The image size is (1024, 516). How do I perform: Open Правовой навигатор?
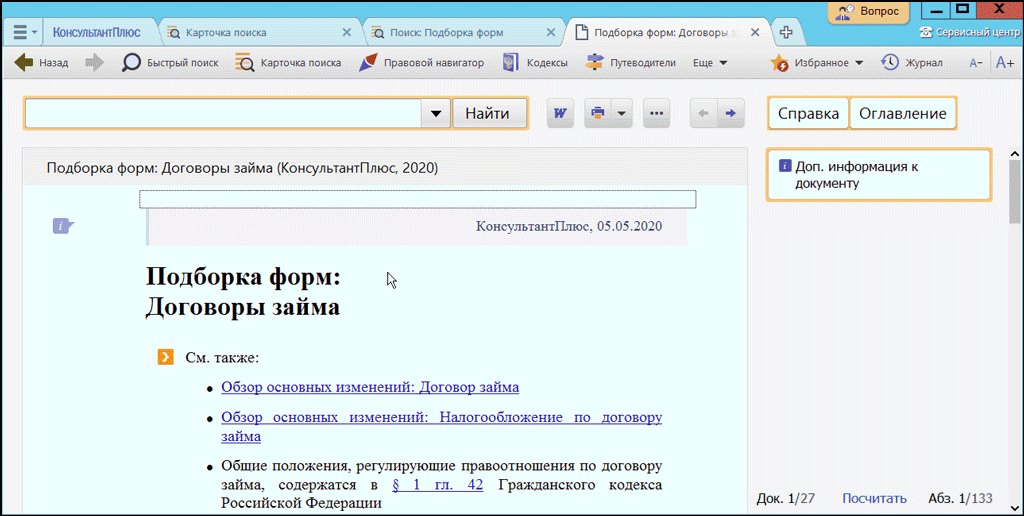click(422, 63)
